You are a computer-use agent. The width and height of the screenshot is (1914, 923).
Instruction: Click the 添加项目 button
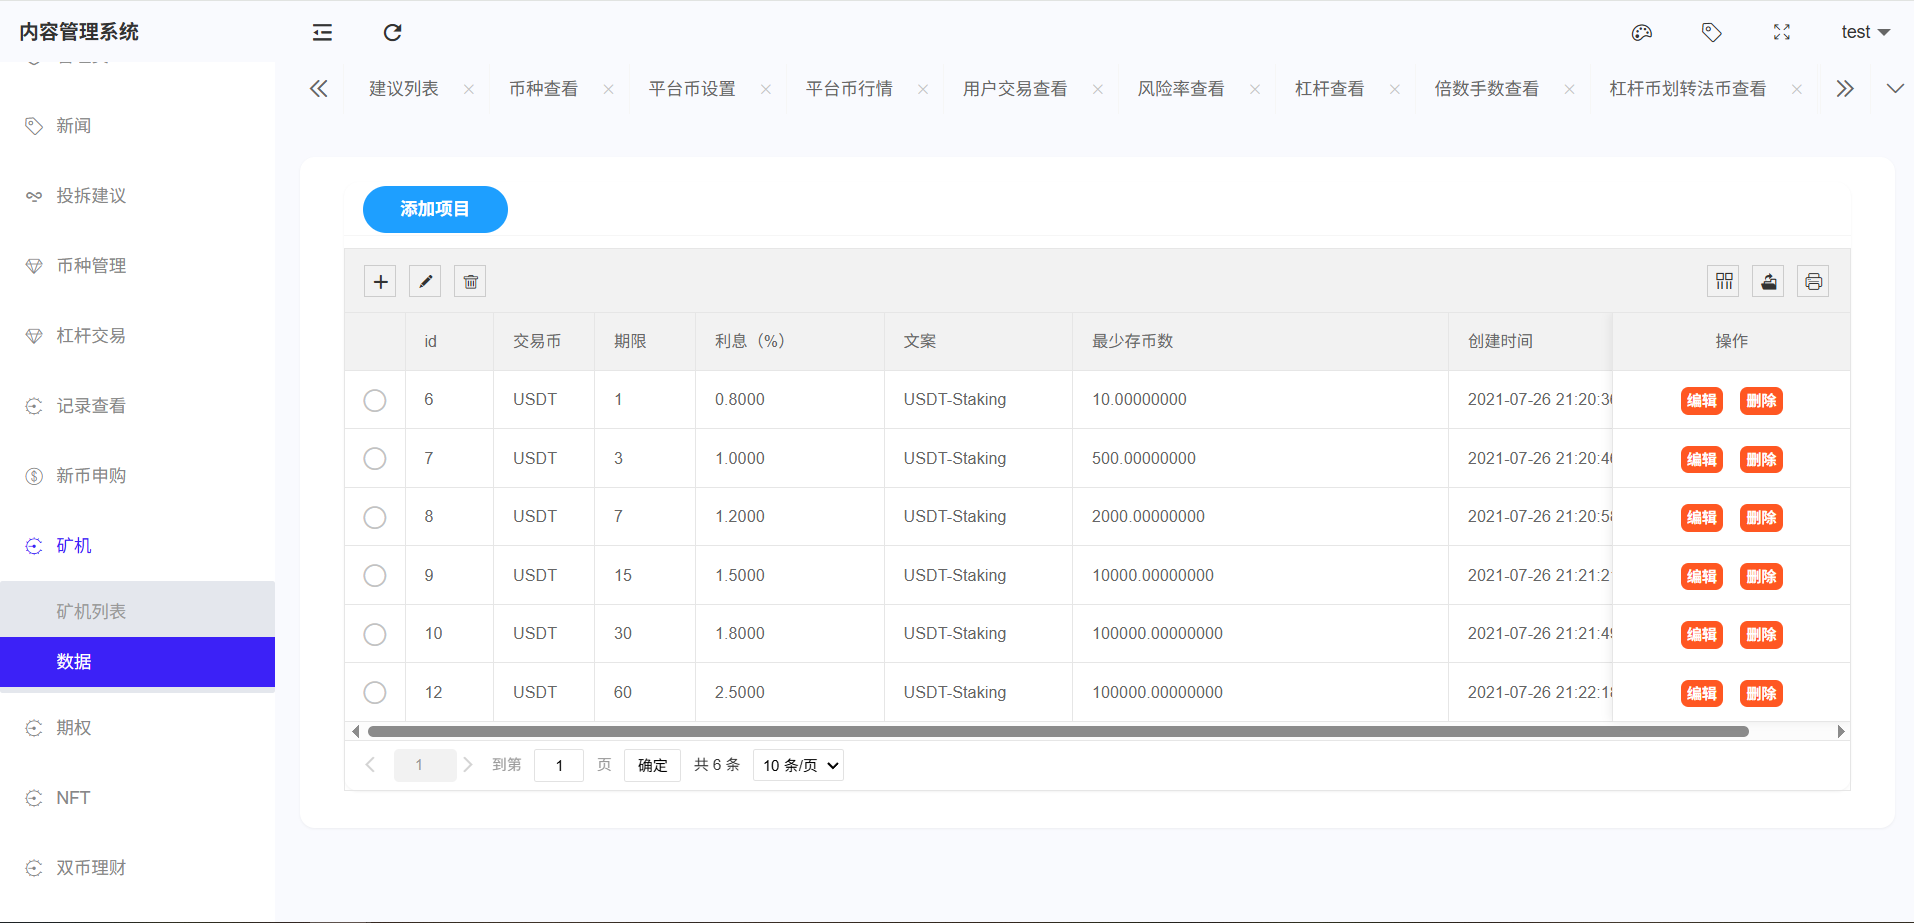(x=435, y=209)
